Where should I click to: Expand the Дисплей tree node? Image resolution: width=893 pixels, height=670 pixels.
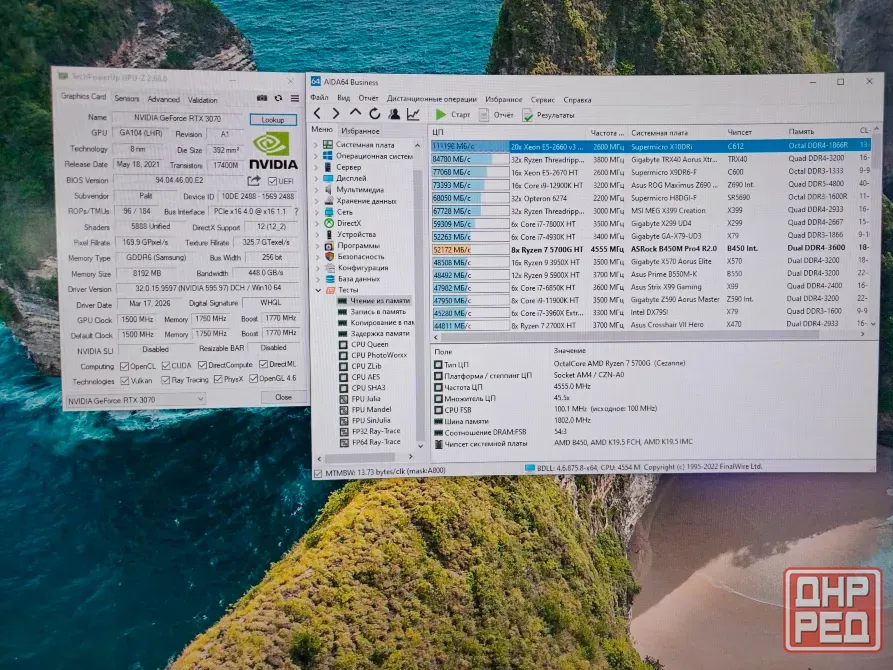[x=316, y=178]
